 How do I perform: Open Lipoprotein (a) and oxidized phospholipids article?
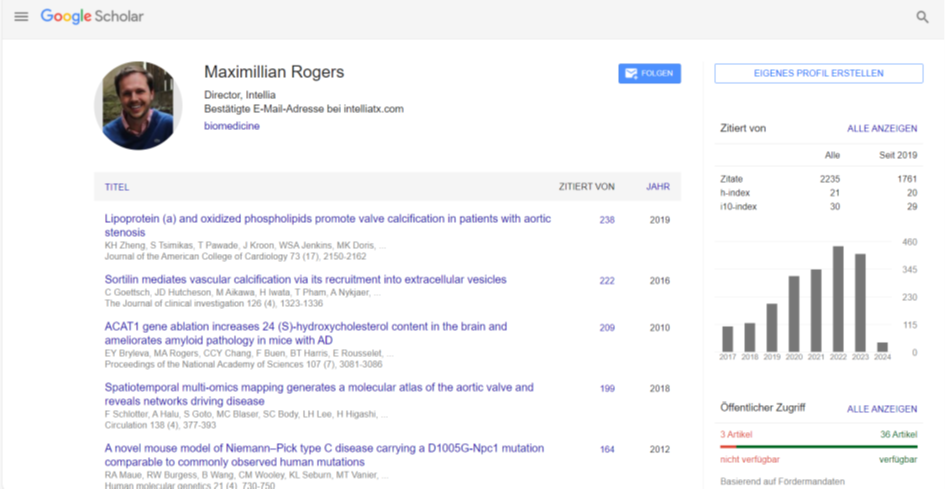pyautogui.click(x=327, y=225)
